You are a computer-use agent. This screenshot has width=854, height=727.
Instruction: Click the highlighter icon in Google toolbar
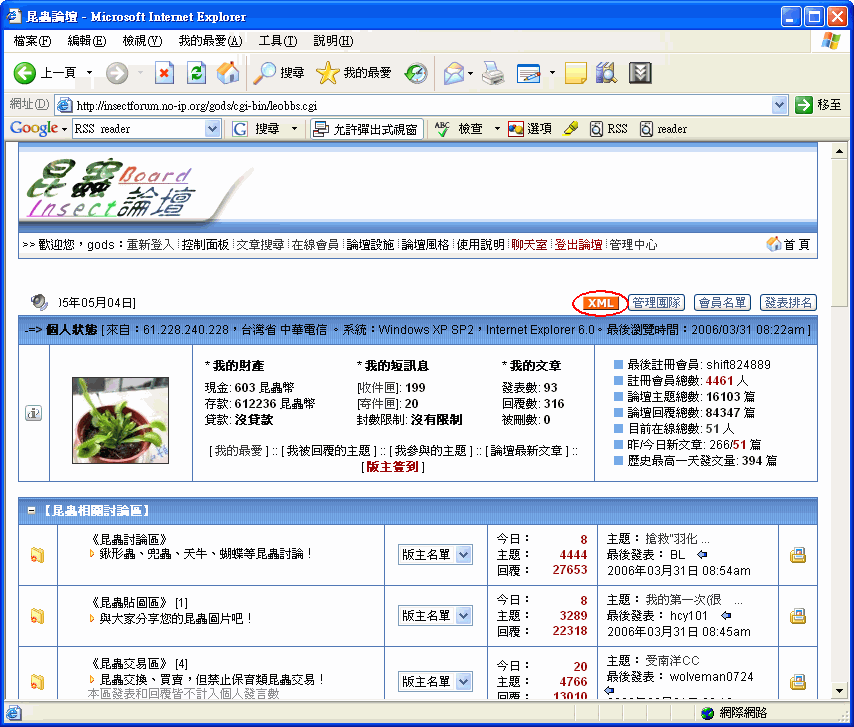click(571, 129)
